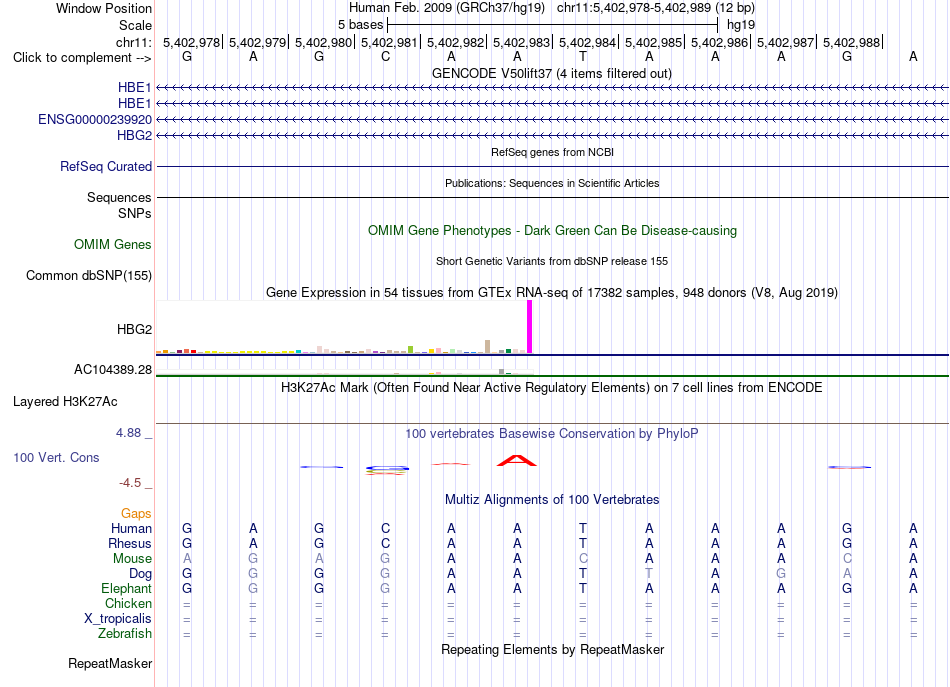Click 'Click to complement -->' label

[82, 58]
